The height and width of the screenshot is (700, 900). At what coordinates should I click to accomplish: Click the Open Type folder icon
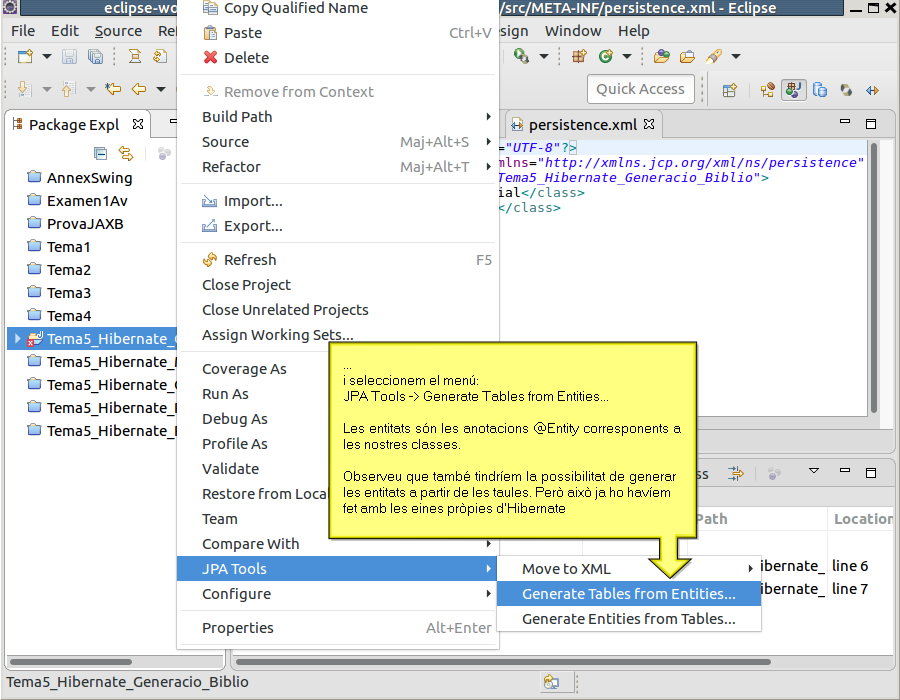tap(662, 56)
